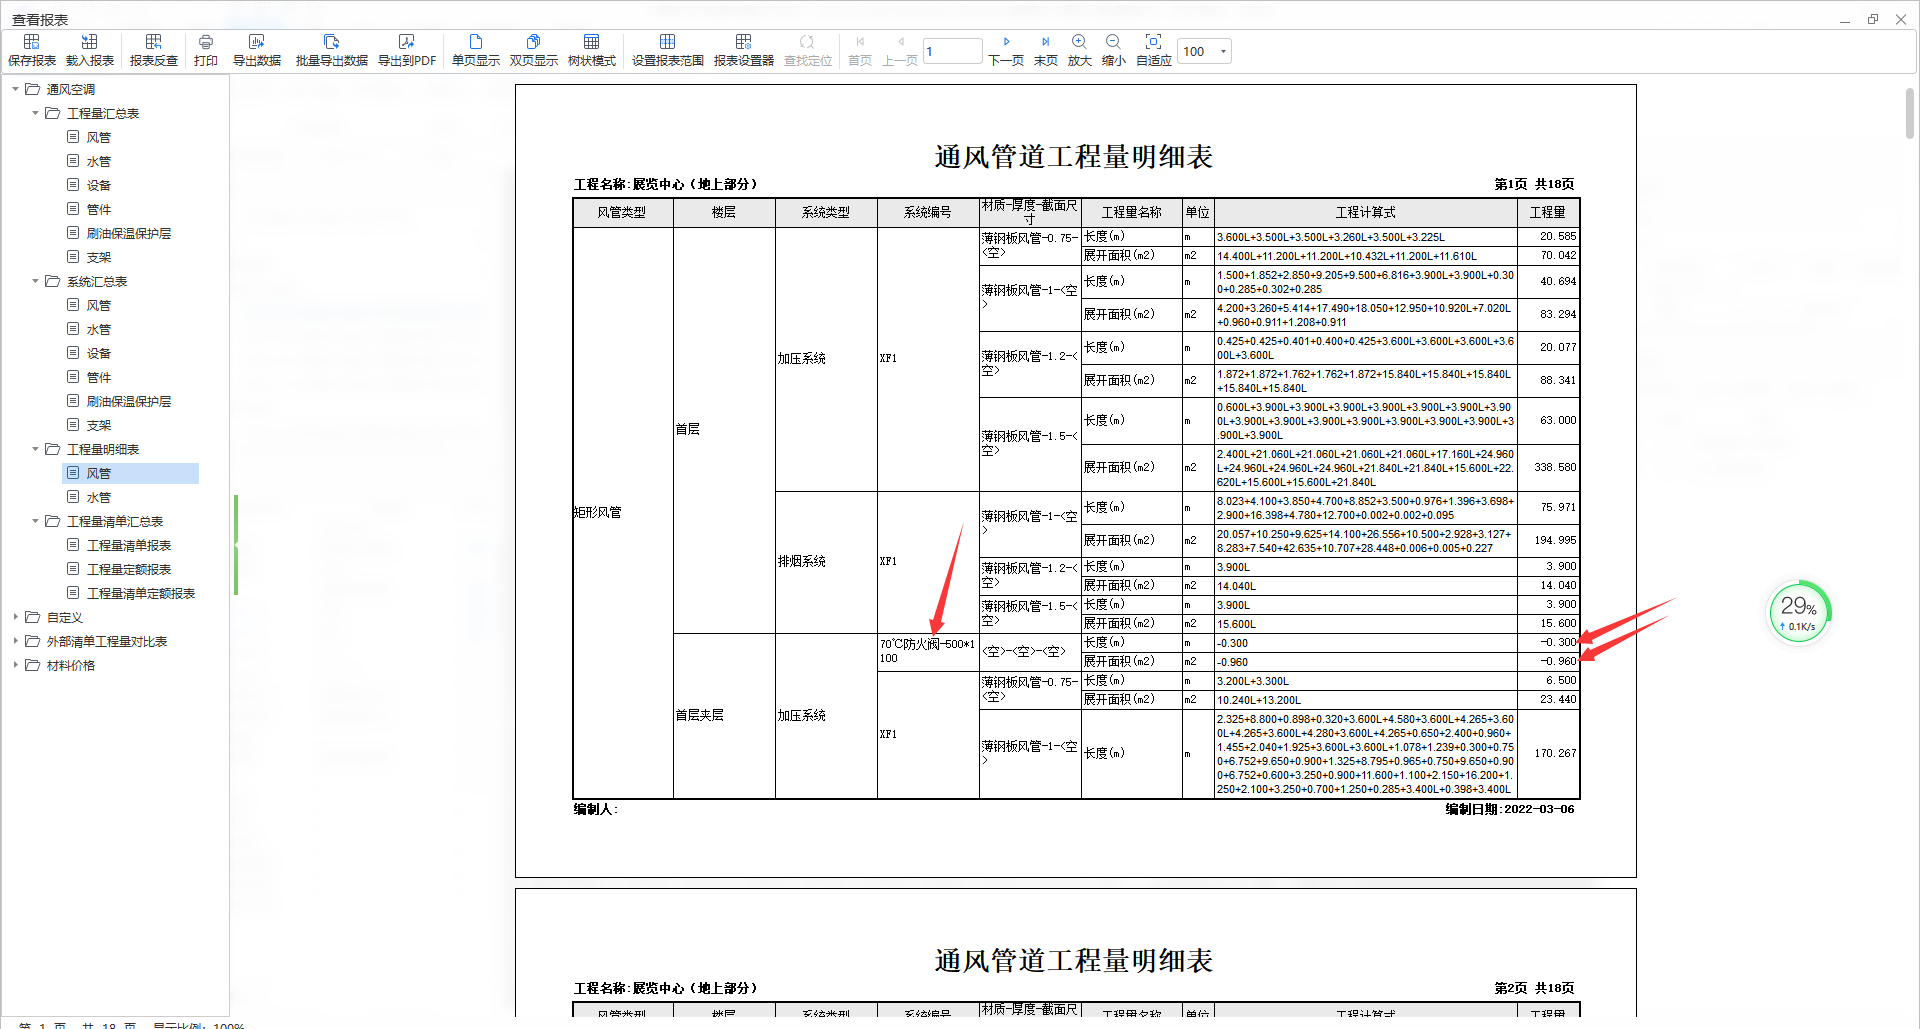Select 支架 under 系统汇总表

coord(98,425)
